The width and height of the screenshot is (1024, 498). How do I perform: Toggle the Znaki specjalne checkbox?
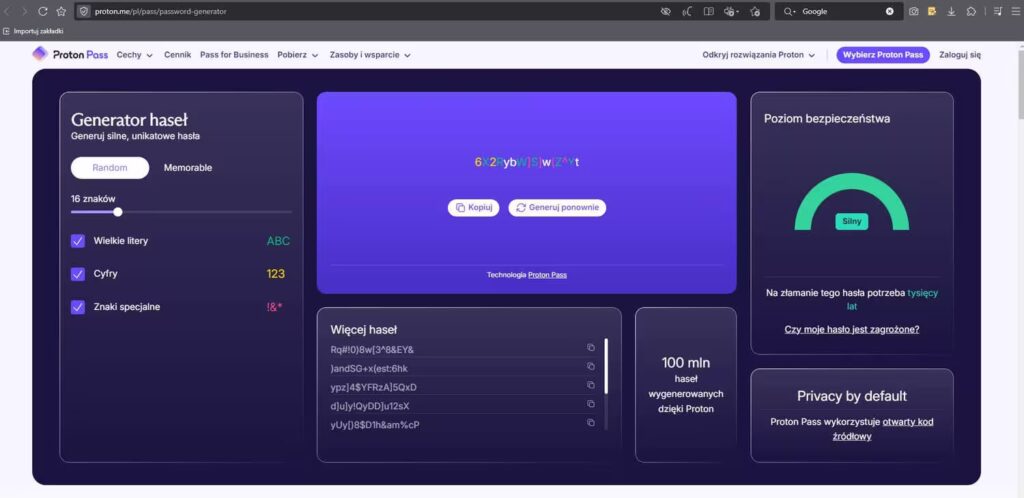coord(78,307)
